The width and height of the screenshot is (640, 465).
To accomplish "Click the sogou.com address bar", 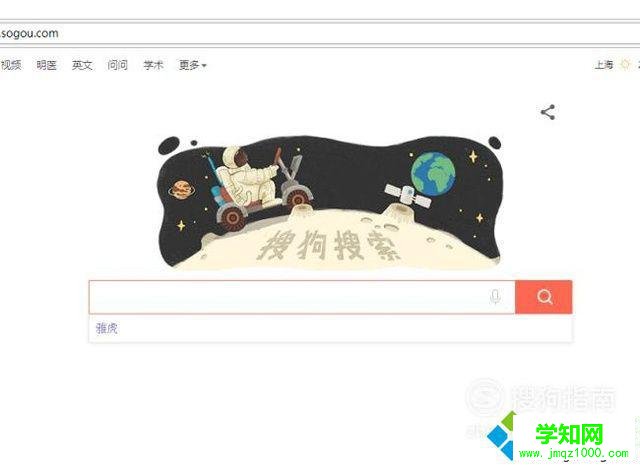I will [x=320, y=33].
